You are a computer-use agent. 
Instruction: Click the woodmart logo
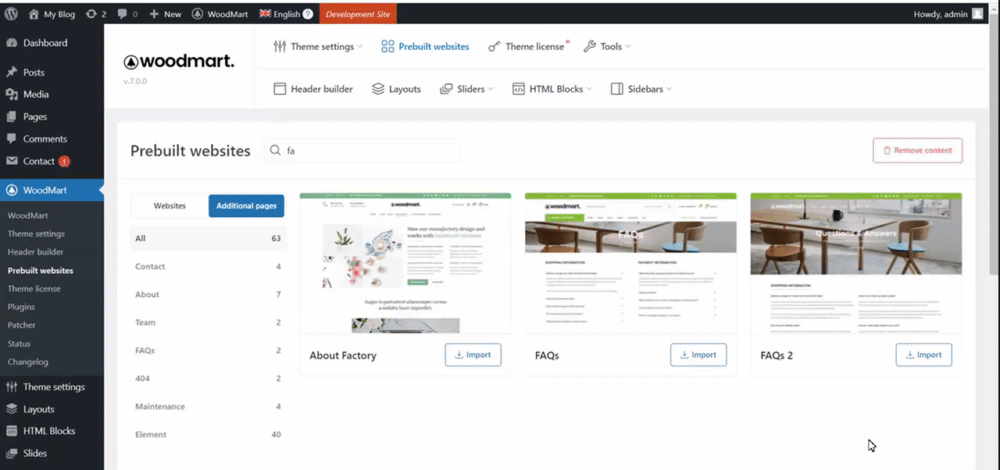(179, 62)
